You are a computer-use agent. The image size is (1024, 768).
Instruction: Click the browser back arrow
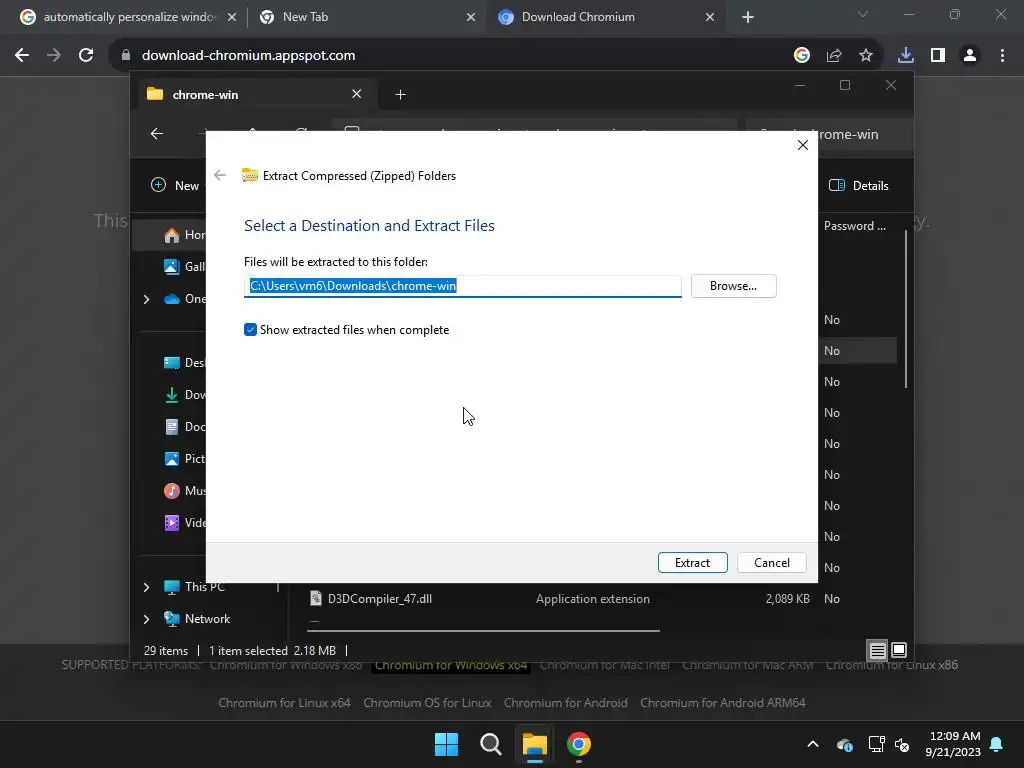pos(22,56)
